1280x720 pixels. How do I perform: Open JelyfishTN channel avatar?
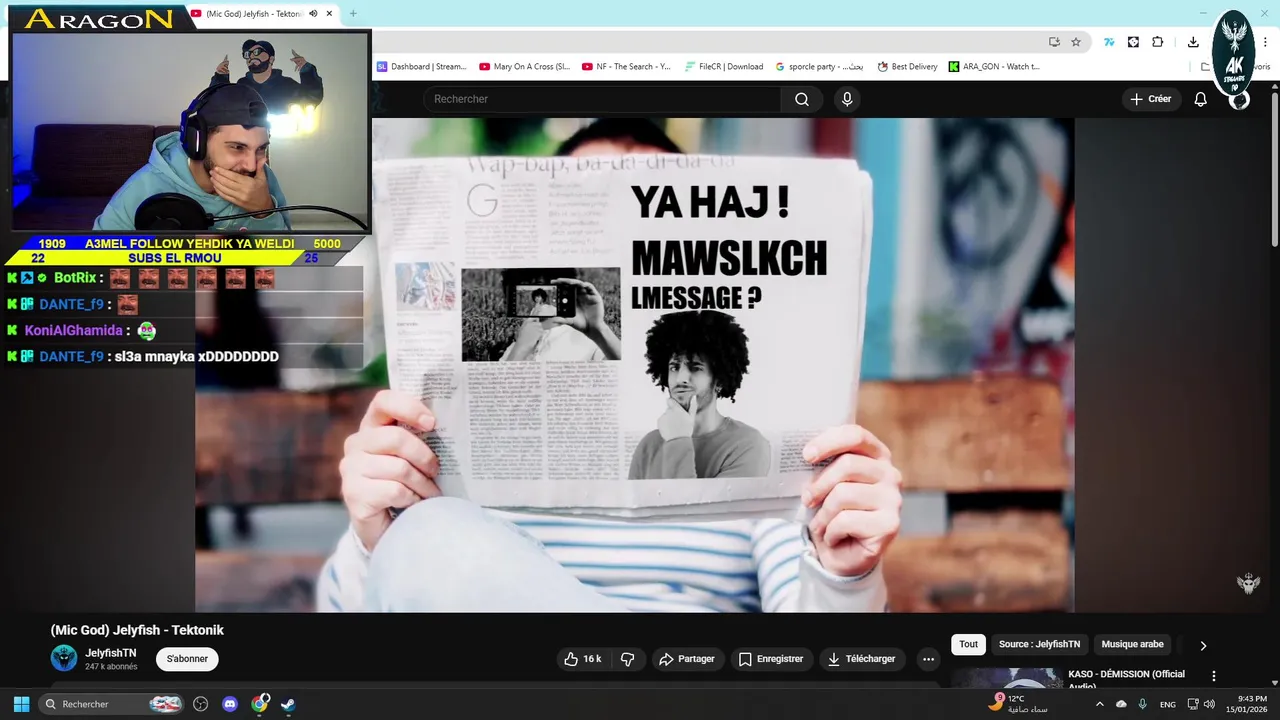point(64,658)
